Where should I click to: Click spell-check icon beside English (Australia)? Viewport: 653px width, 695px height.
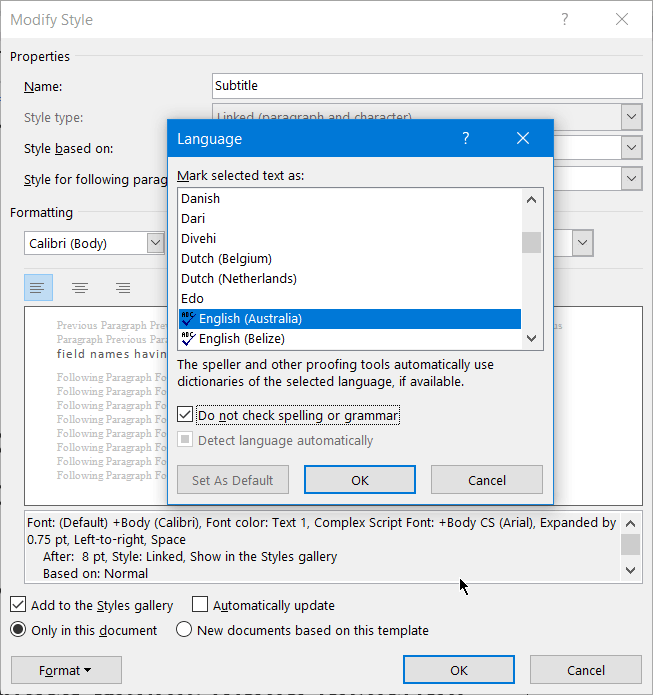(188, 319)
